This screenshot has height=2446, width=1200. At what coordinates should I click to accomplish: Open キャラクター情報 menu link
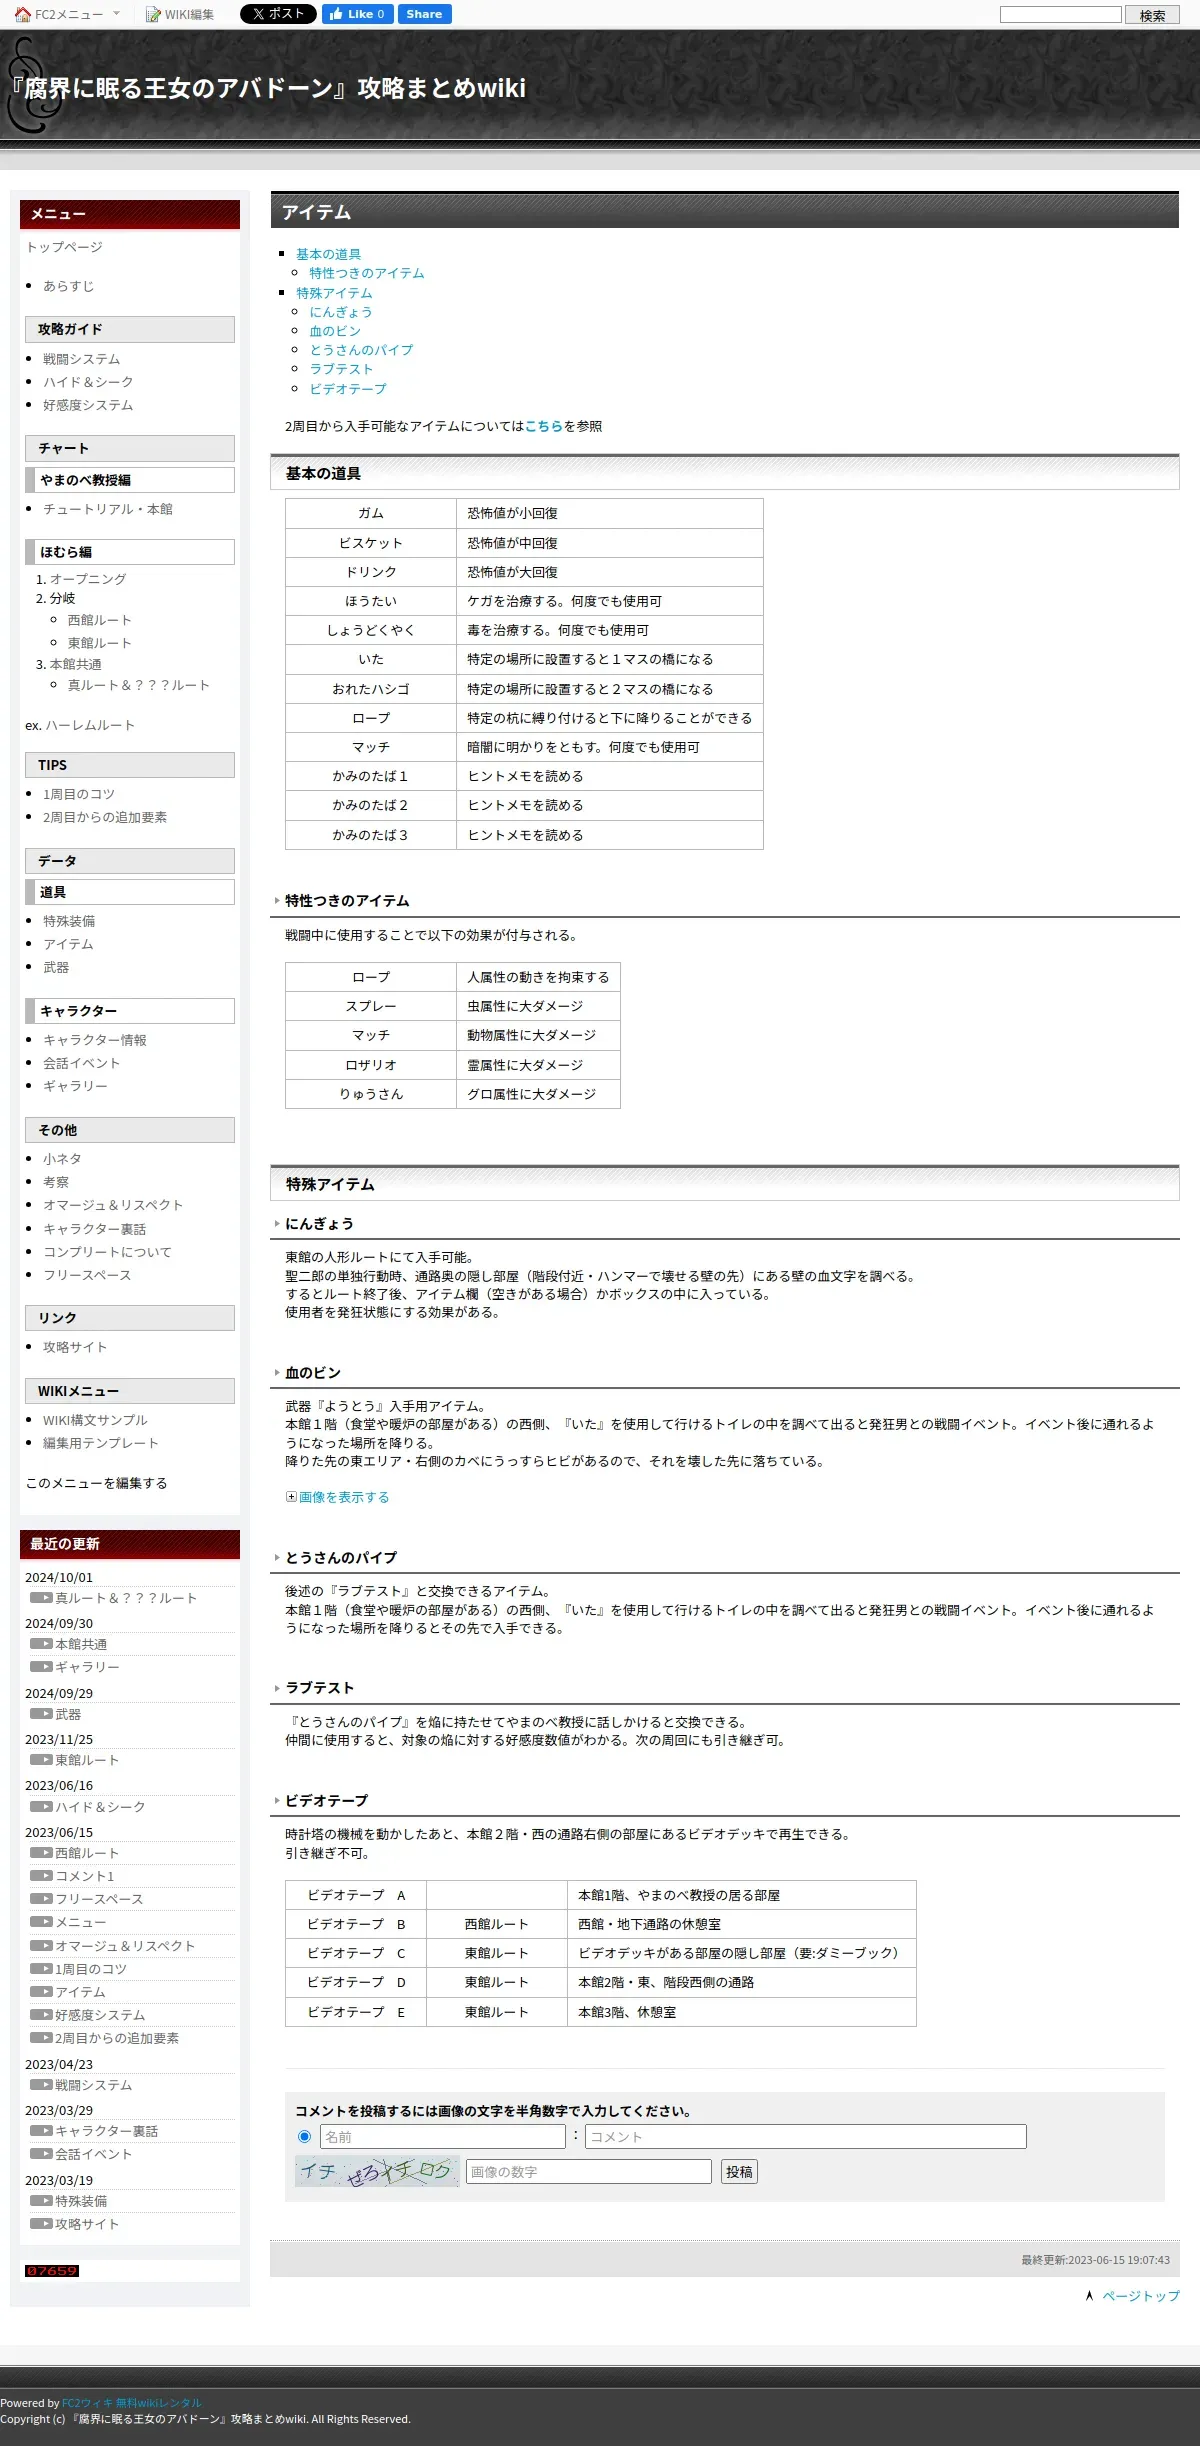[x=95, y=1040]
